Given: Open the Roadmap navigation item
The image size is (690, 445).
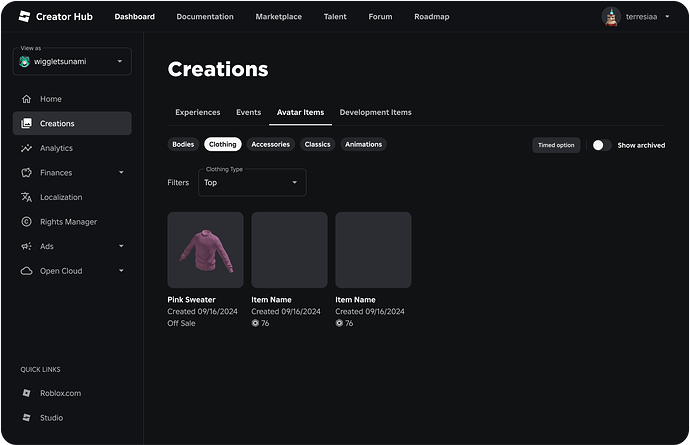Looking at the screenshot, I should [432, 17].
